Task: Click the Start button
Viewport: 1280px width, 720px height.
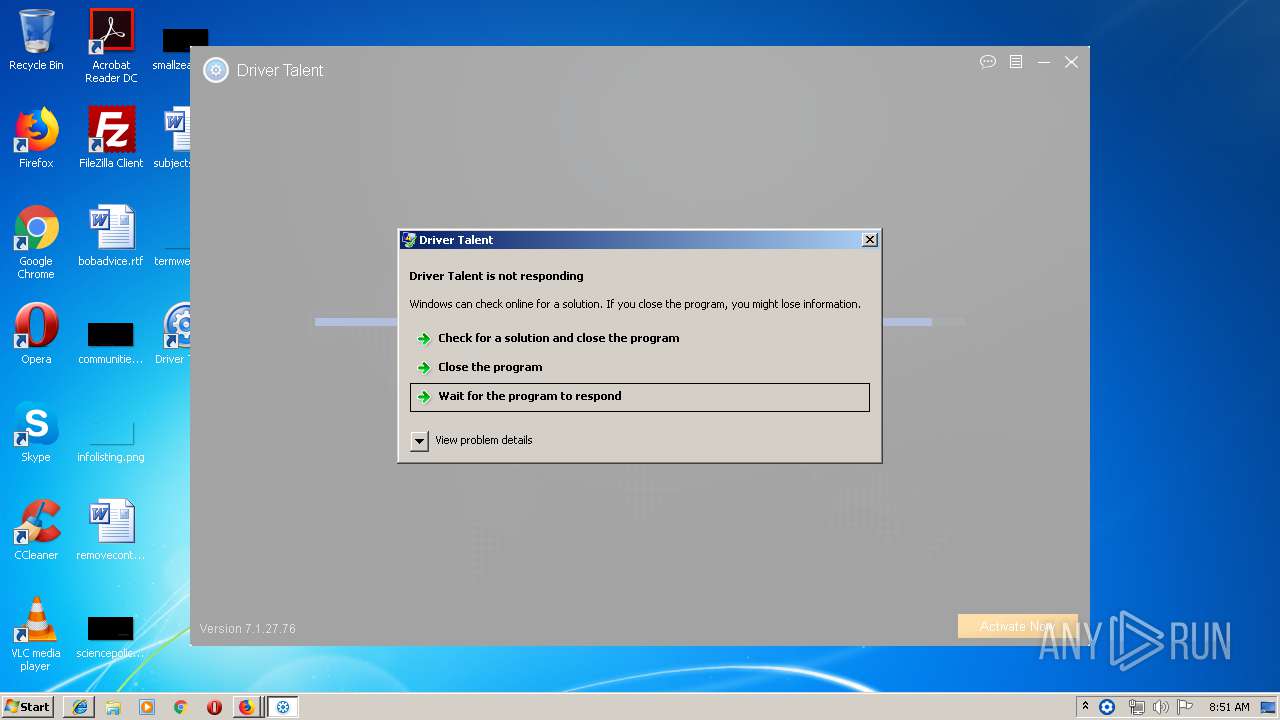Action: (28, 707)
